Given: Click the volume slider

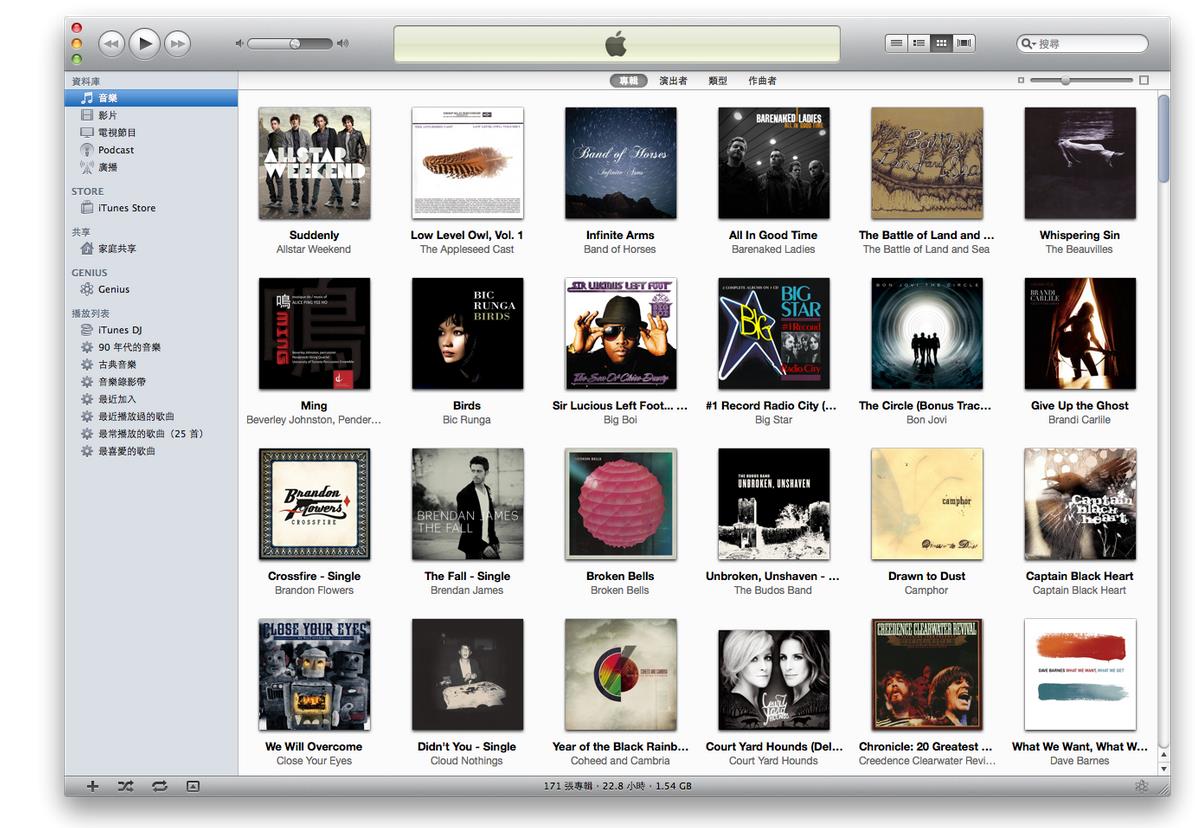Looking at the screenshot, I should coord(290,43).
